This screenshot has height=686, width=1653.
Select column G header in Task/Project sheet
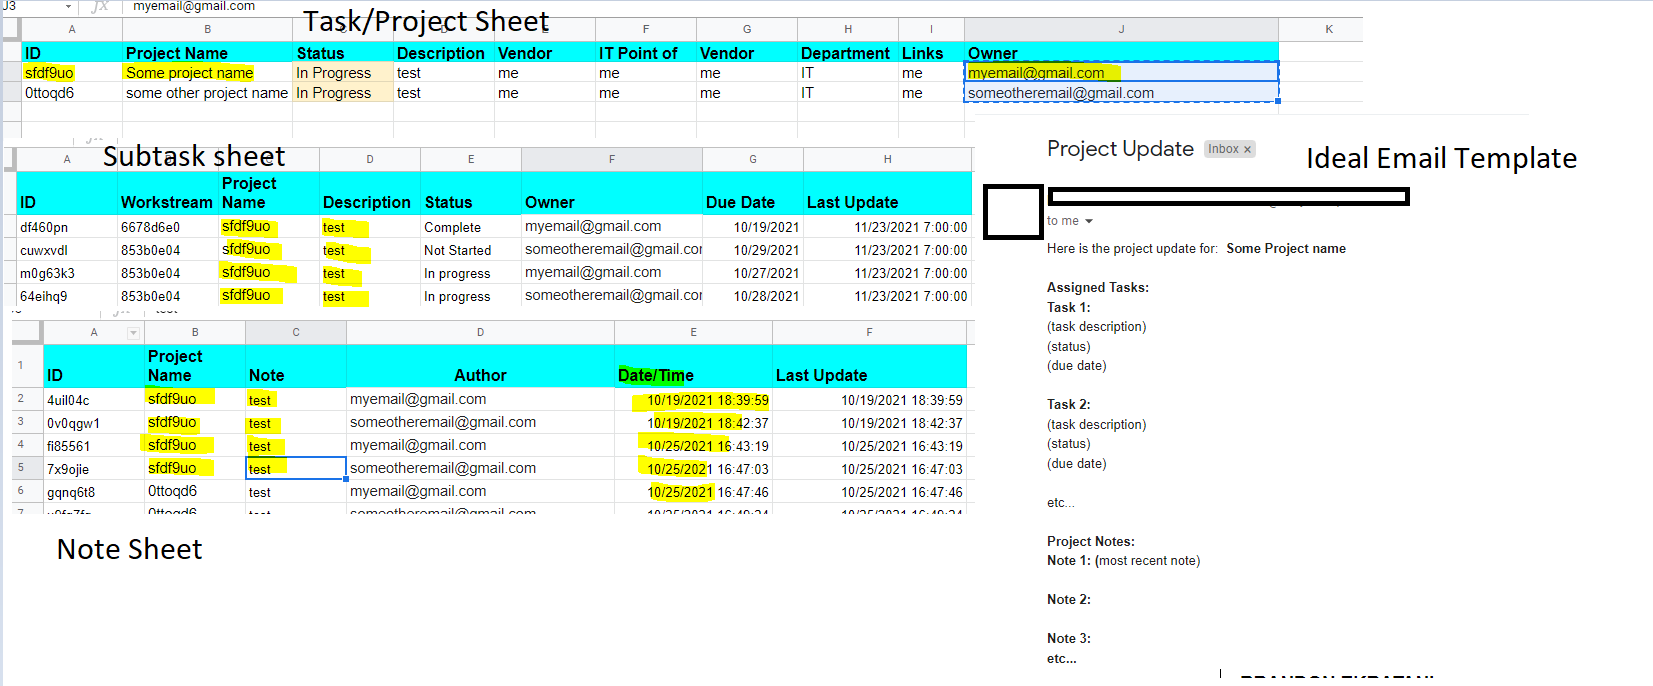(747, 29)
